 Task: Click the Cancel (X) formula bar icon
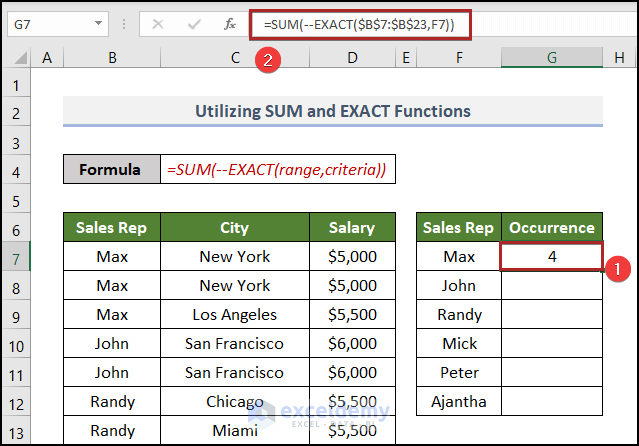tap(157, 23)
